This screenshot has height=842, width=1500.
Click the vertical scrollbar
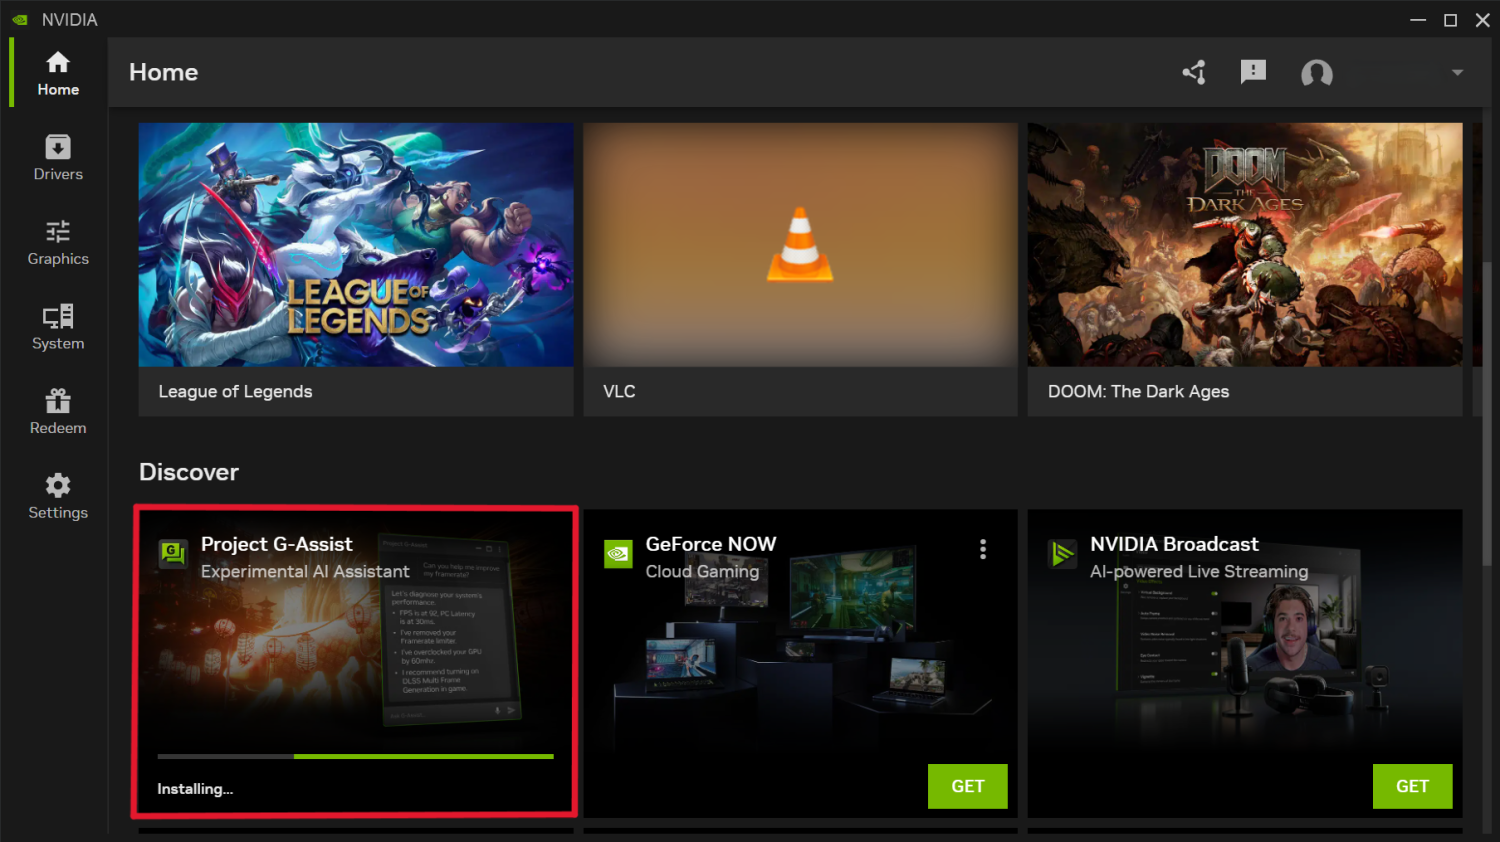point(1488,412)
